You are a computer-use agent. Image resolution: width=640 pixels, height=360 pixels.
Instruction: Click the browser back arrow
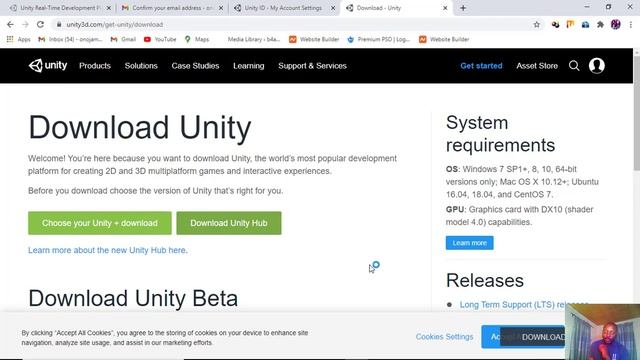coord(10,24)
